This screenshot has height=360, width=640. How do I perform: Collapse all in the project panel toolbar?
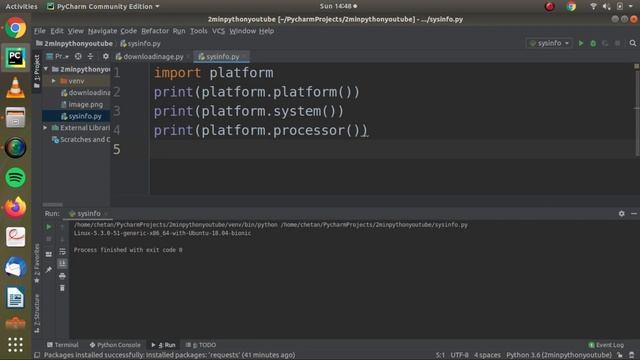coord(91,56)
